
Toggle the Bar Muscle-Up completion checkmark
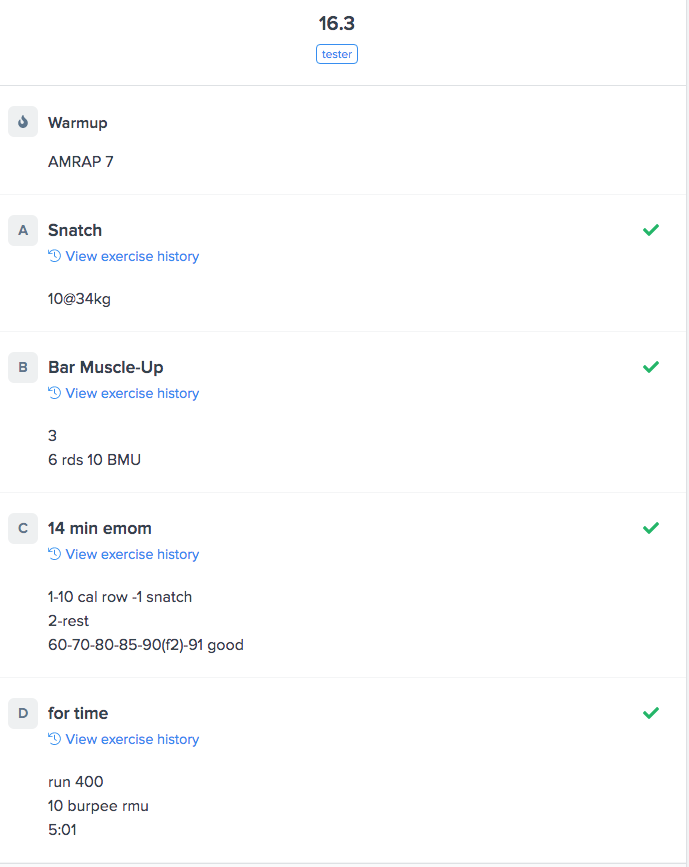pos(651,367)
